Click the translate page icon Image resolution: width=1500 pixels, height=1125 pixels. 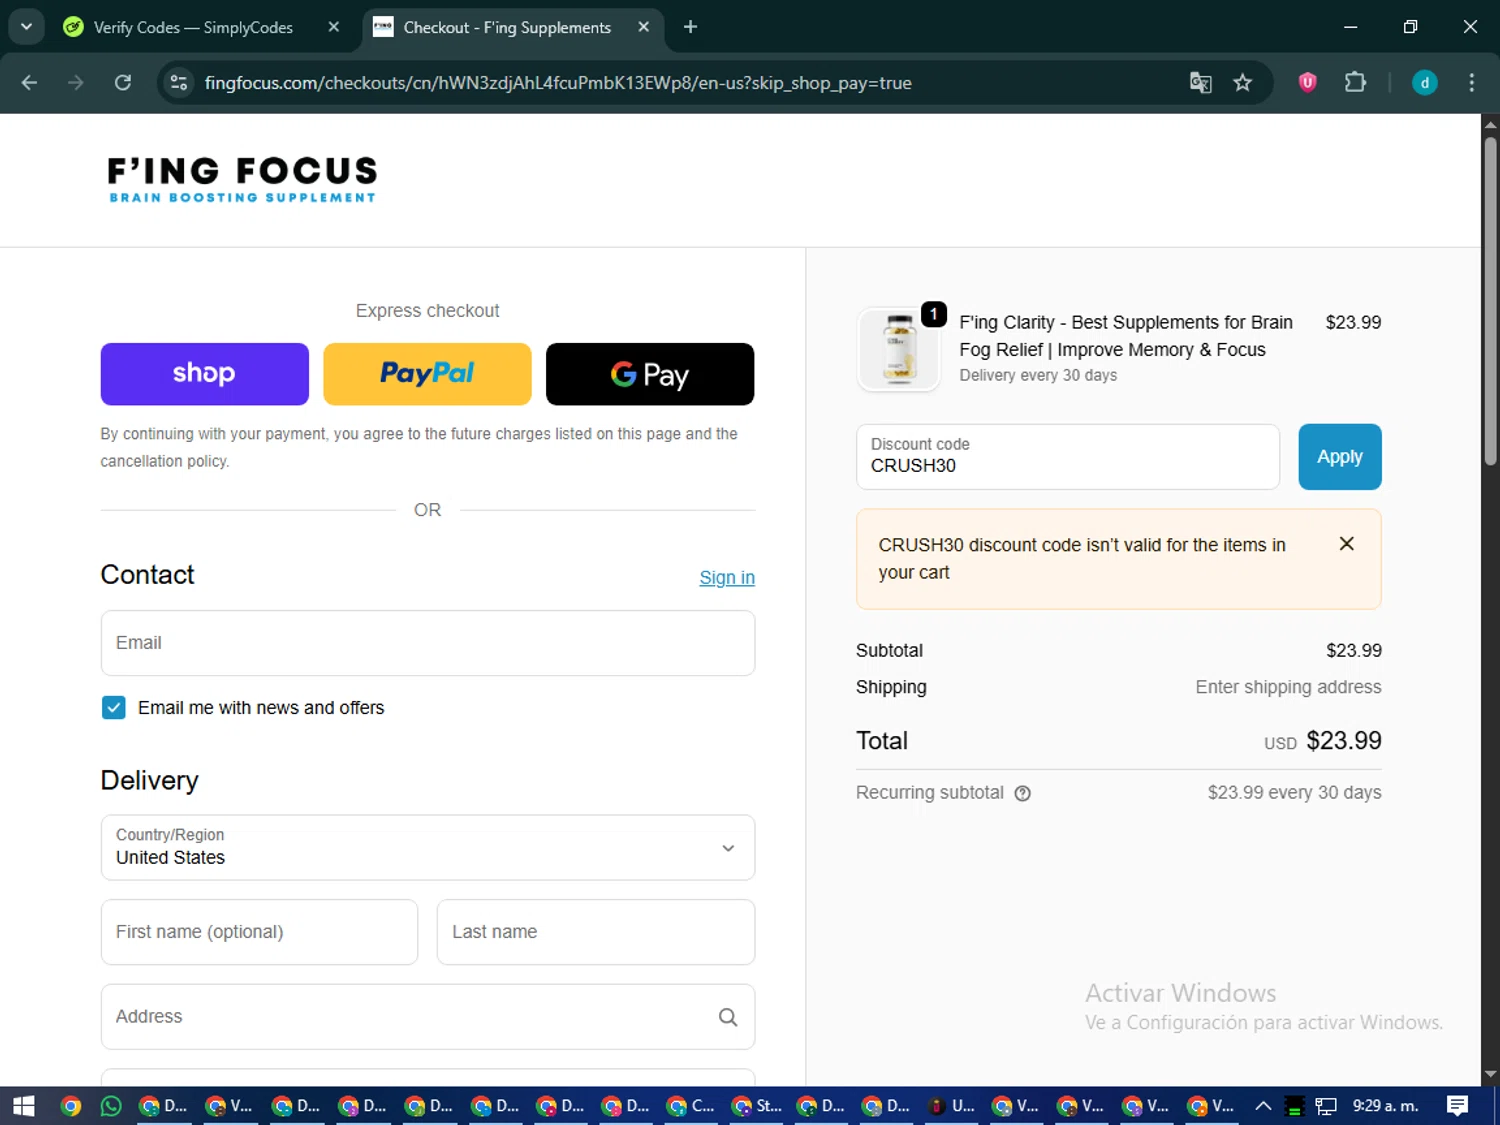pos(1200,83)
